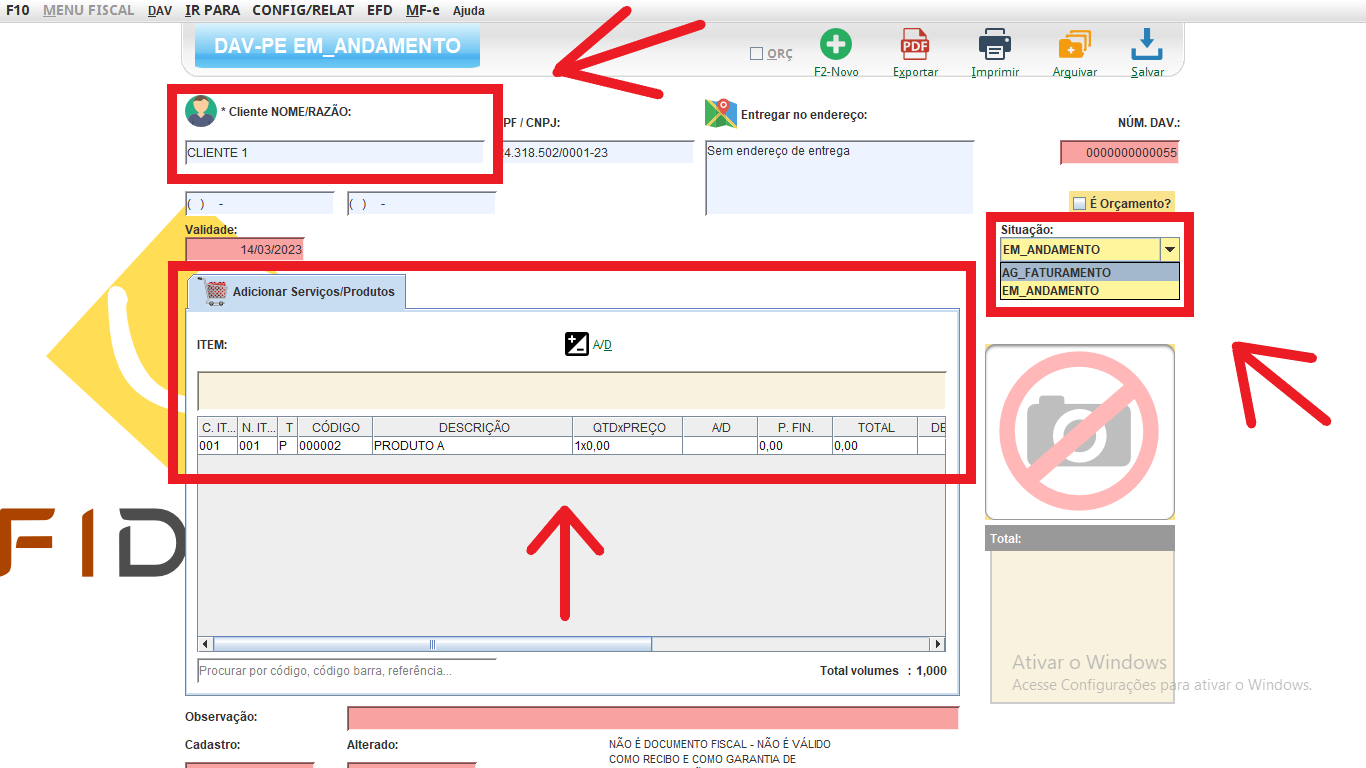Save using the Salvar download icon
Screen dimensions: 1366x768
(1147, 45)
